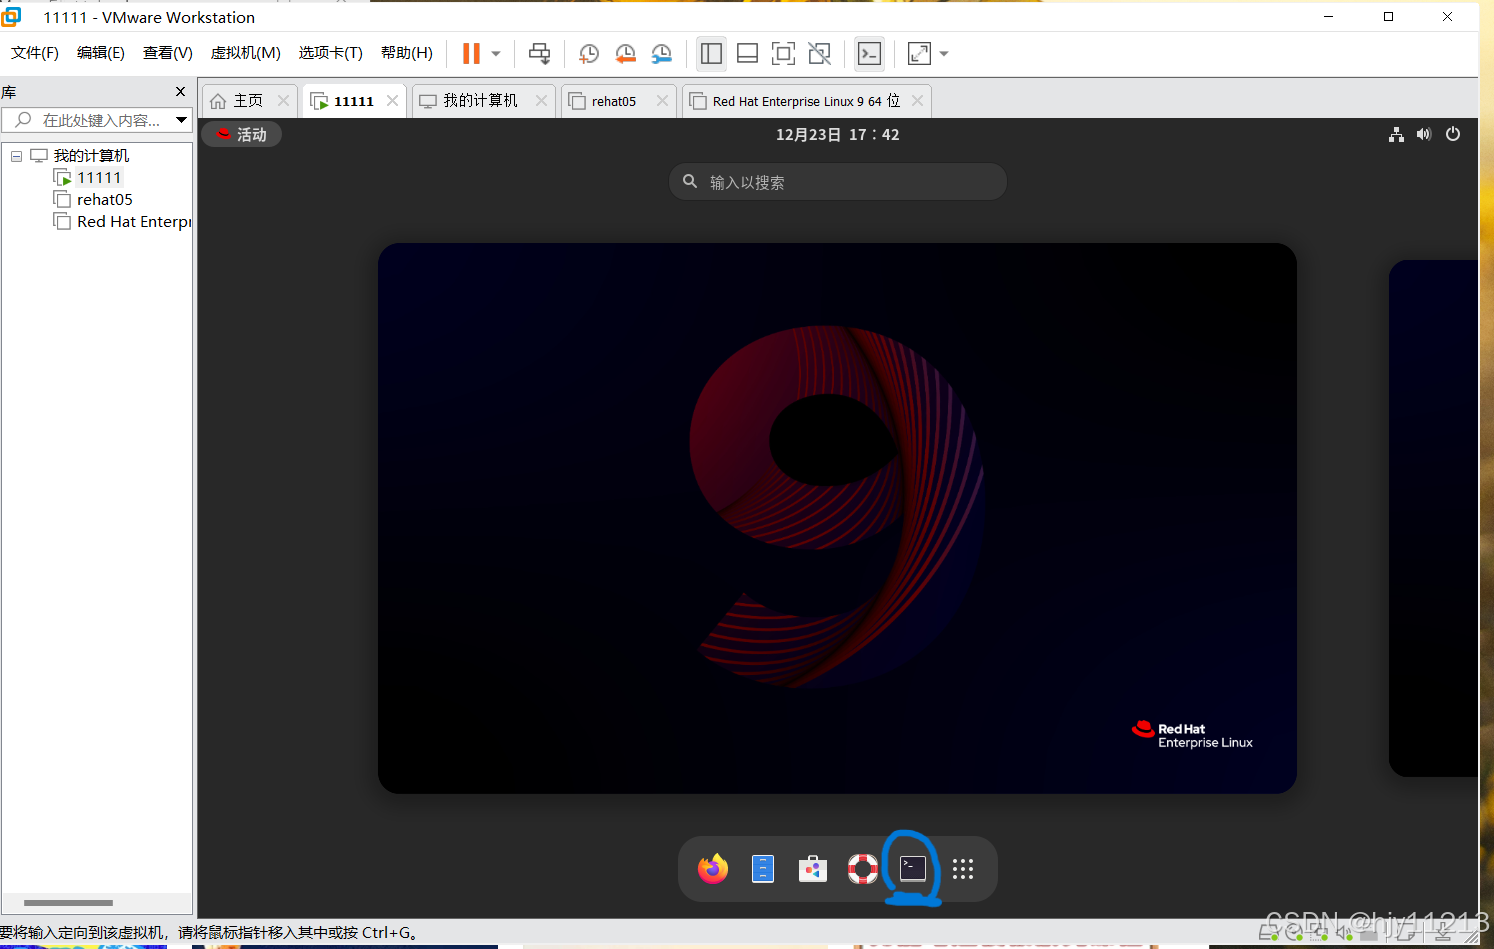
Task: Open the GNOME clock 12月23日 17:42
Action: point(837,134)
